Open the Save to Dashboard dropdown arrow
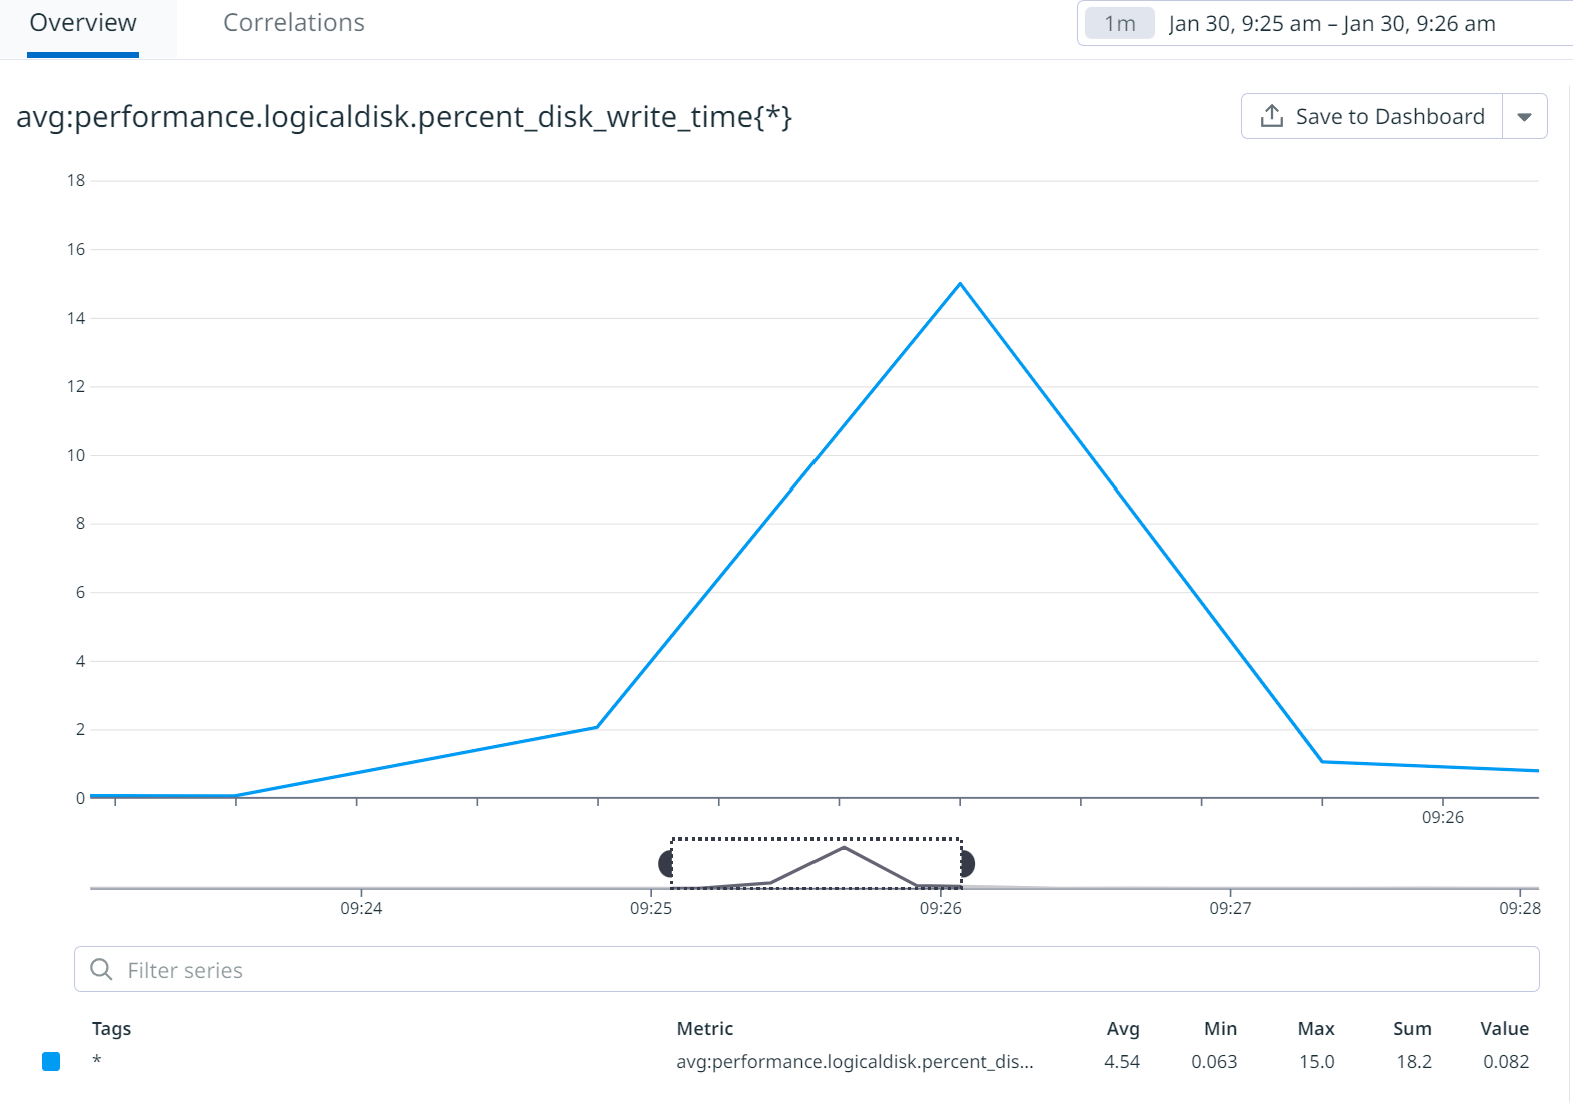 coord(1524,116)
